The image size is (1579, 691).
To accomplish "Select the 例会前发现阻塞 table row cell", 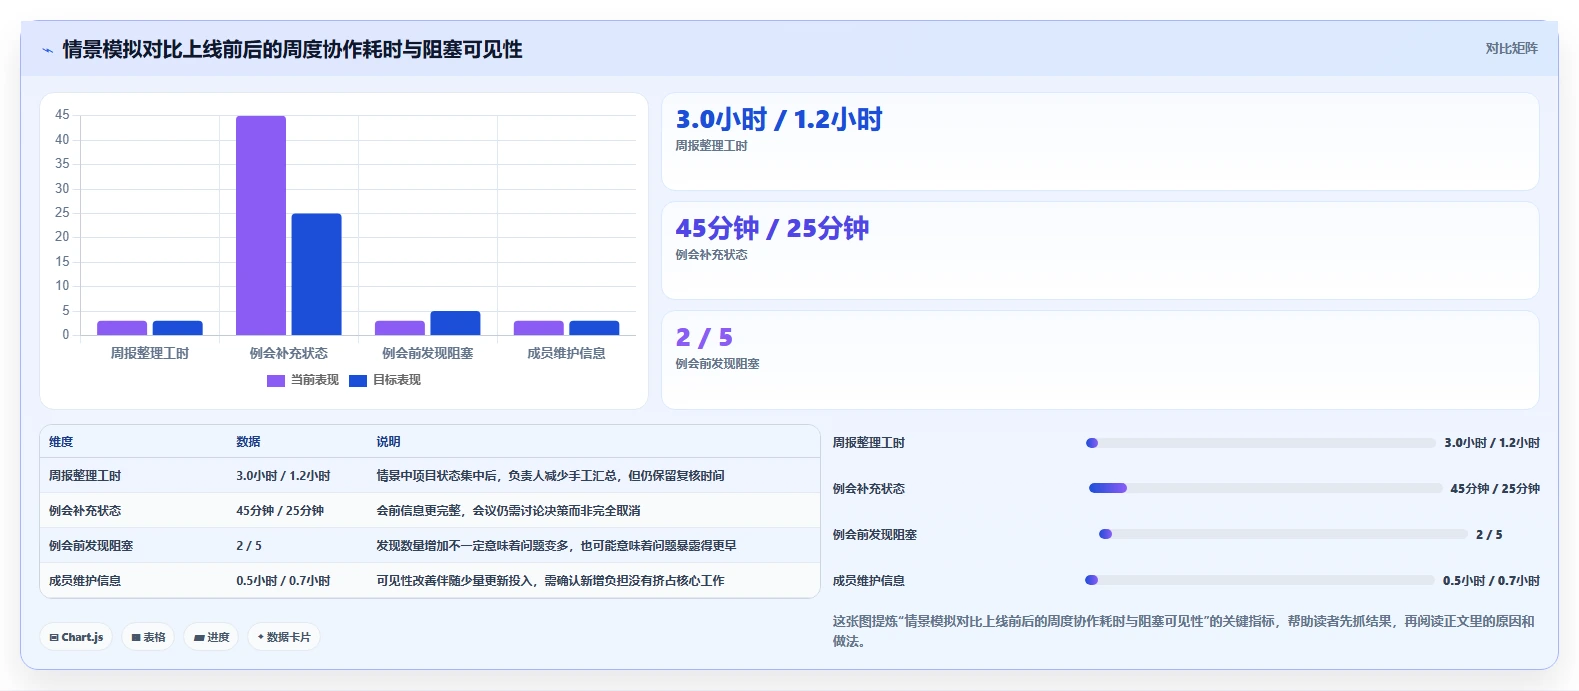I will 91,546.
